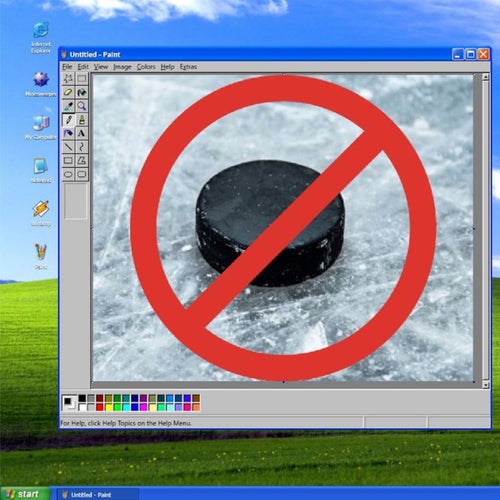Choose the Line tool
This screenshot has width=500, height=500.
[68, 147]
